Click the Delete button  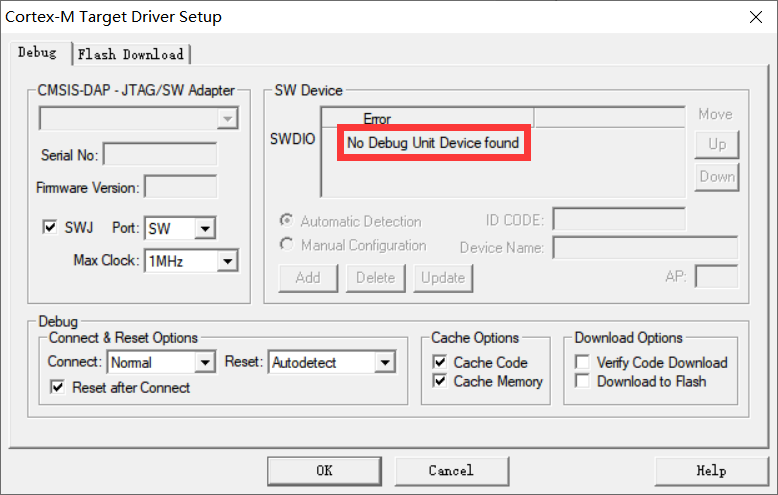(x=376, y=278)
